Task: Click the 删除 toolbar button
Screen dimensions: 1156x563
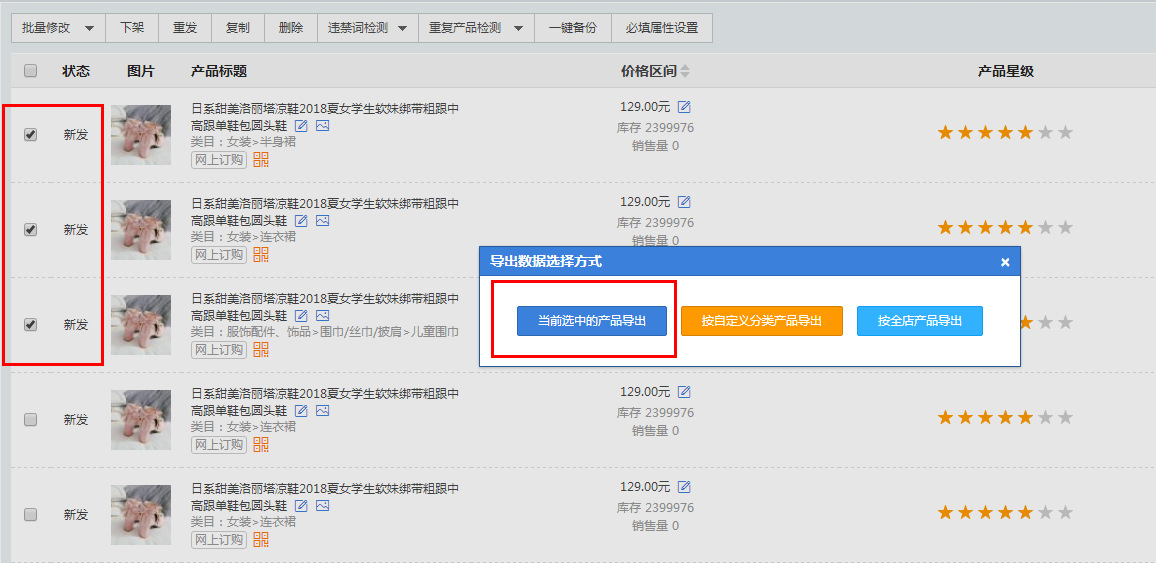Action: click(290, 28)
